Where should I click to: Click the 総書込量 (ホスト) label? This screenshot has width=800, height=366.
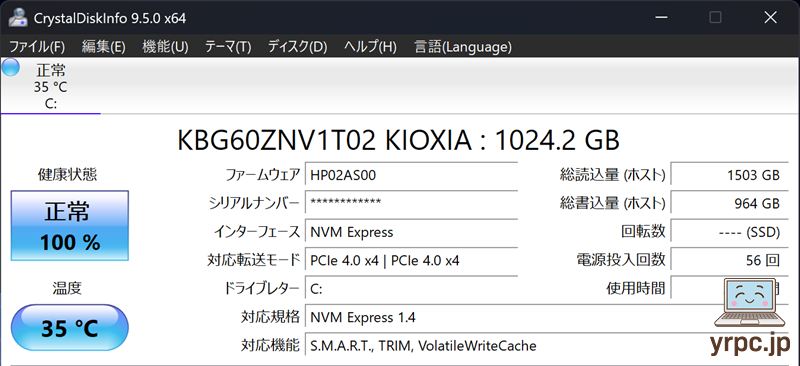coord(613,204)
